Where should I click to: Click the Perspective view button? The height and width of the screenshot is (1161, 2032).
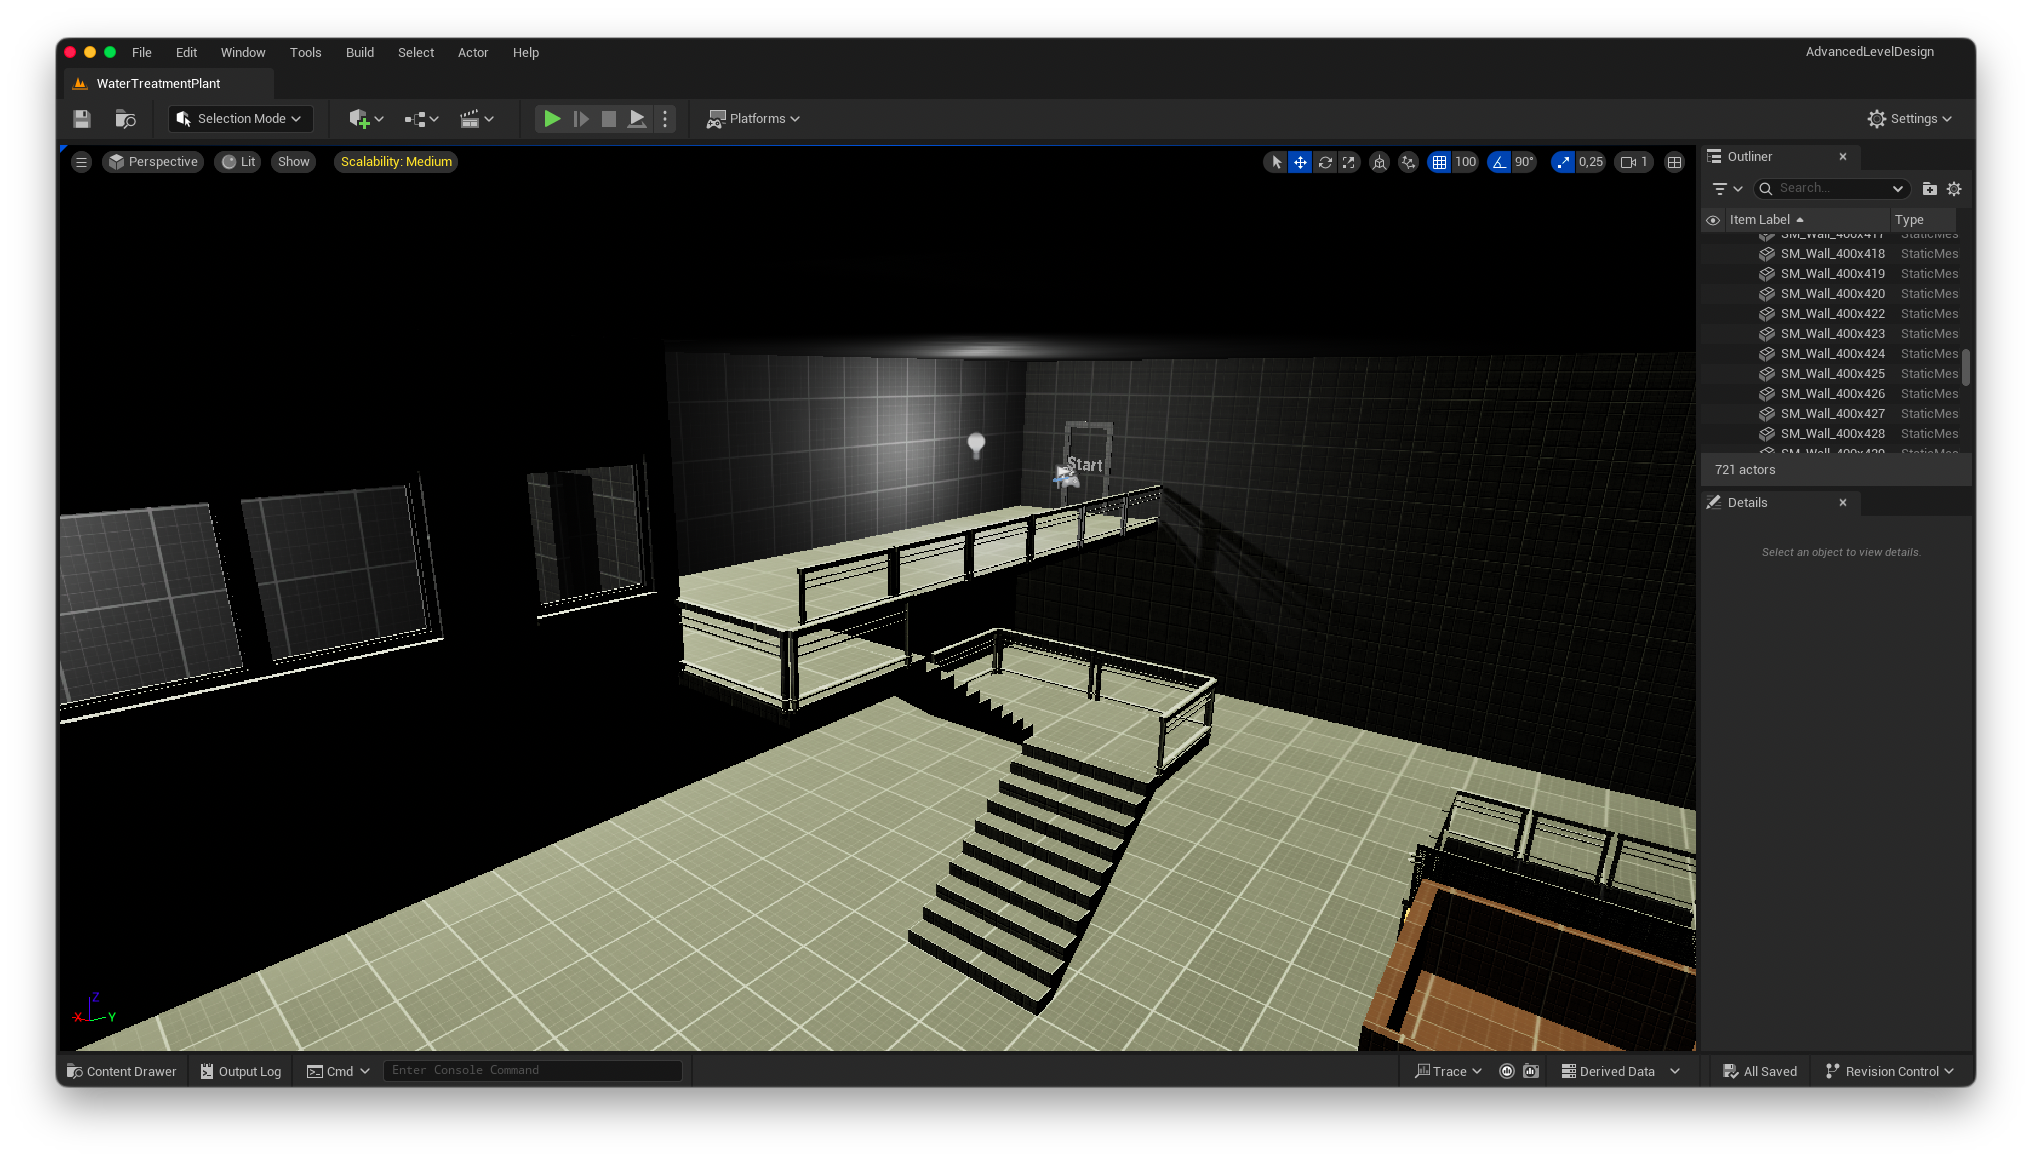click(153, 162)
